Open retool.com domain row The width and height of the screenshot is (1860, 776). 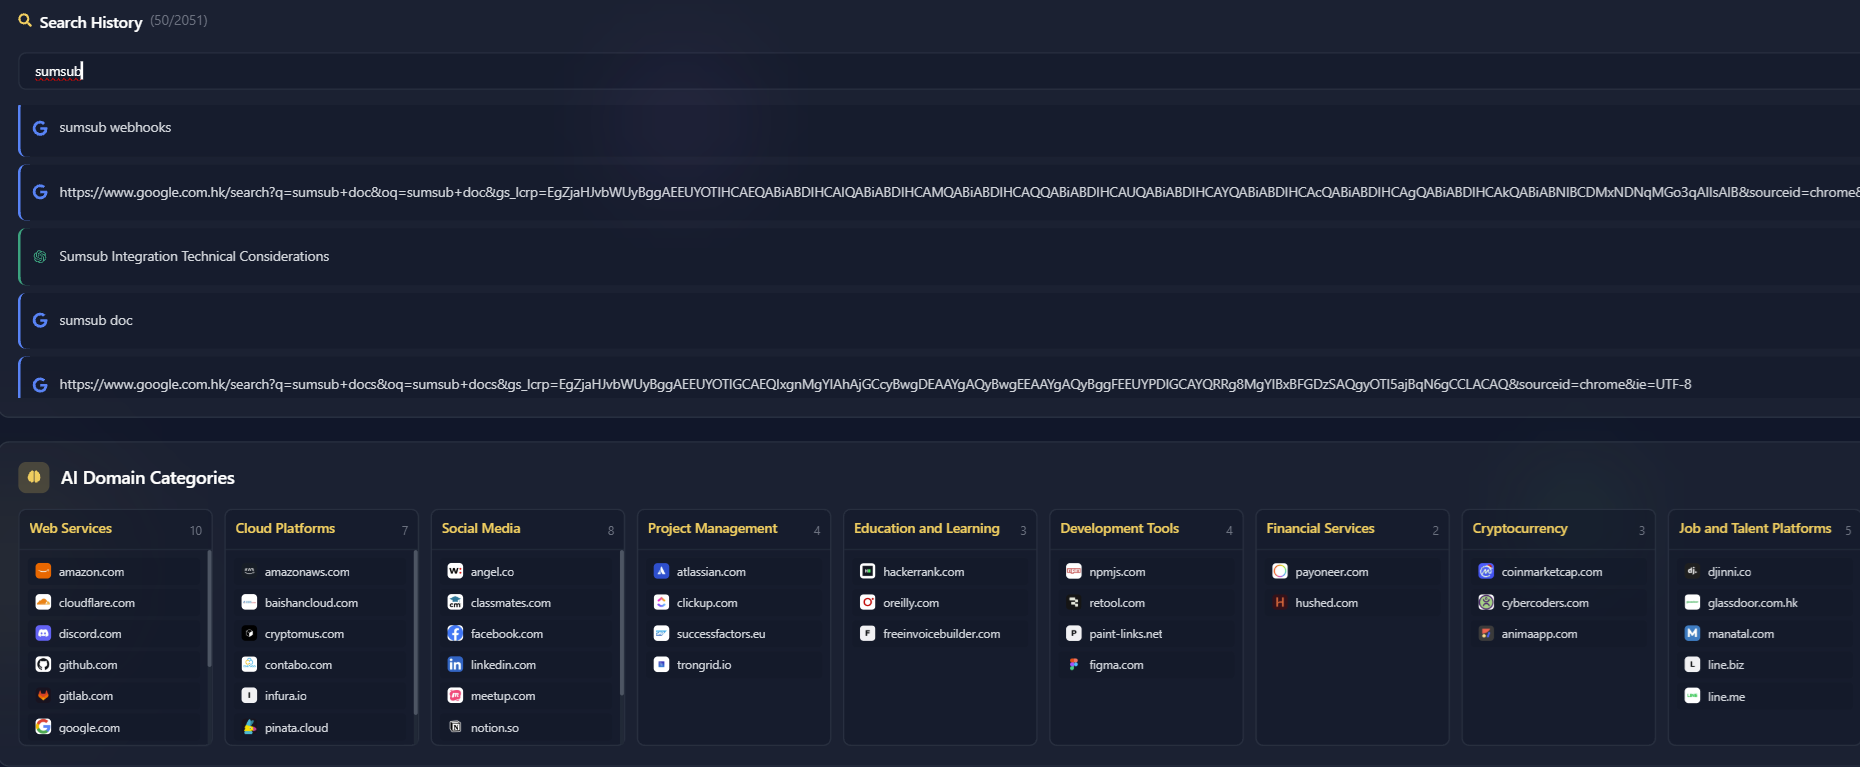point(1146,603)
